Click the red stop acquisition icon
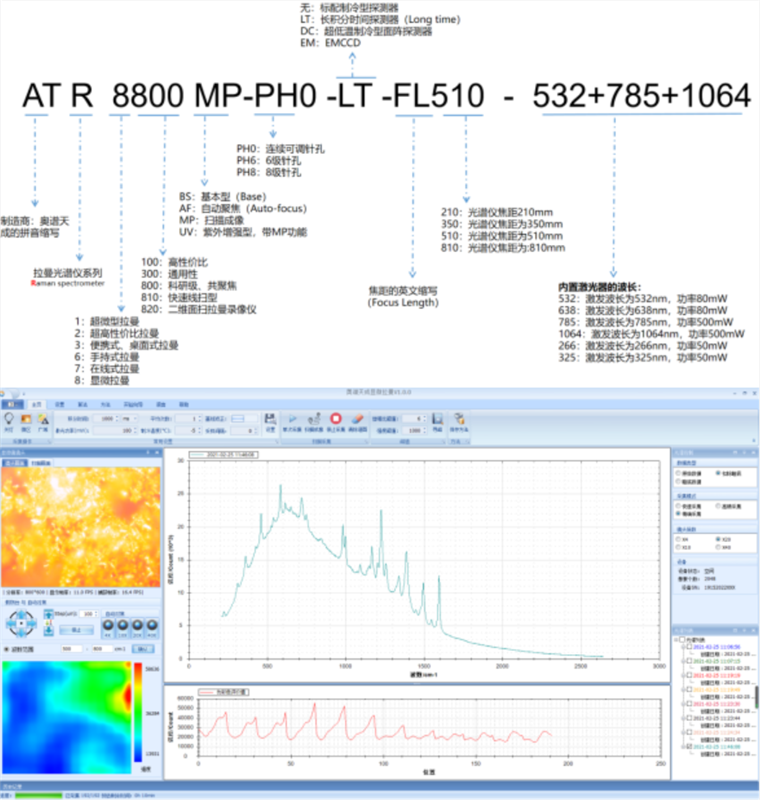Image resolution: width=760 pixels, height=800 pixels. (337, 420)
